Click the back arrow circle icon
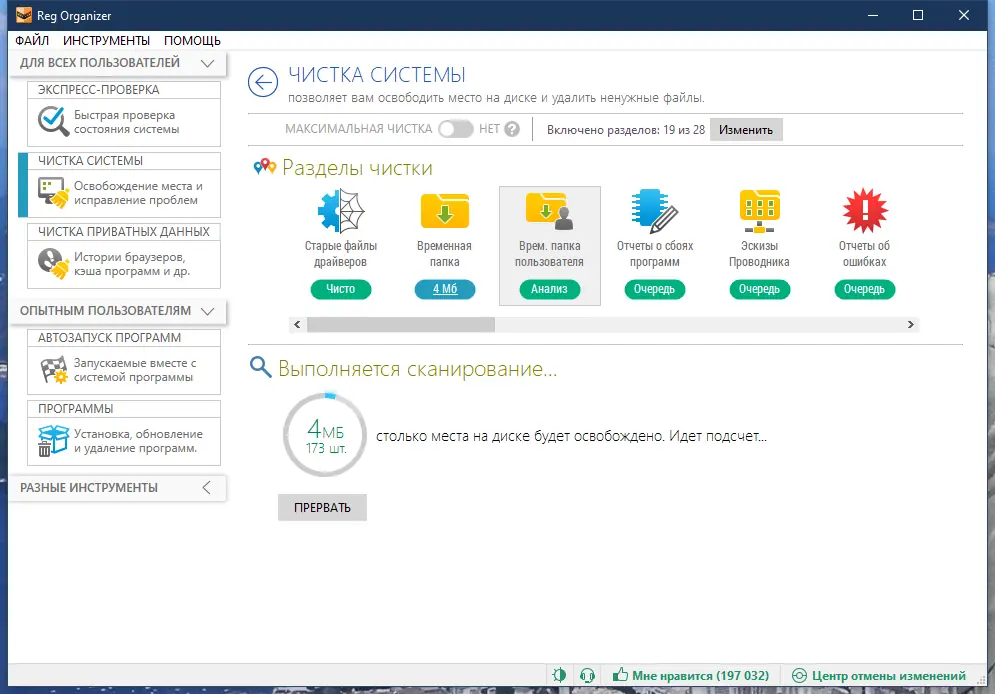Image resolution: width=995 pixels, height=694 pixels. coord(263,82)
